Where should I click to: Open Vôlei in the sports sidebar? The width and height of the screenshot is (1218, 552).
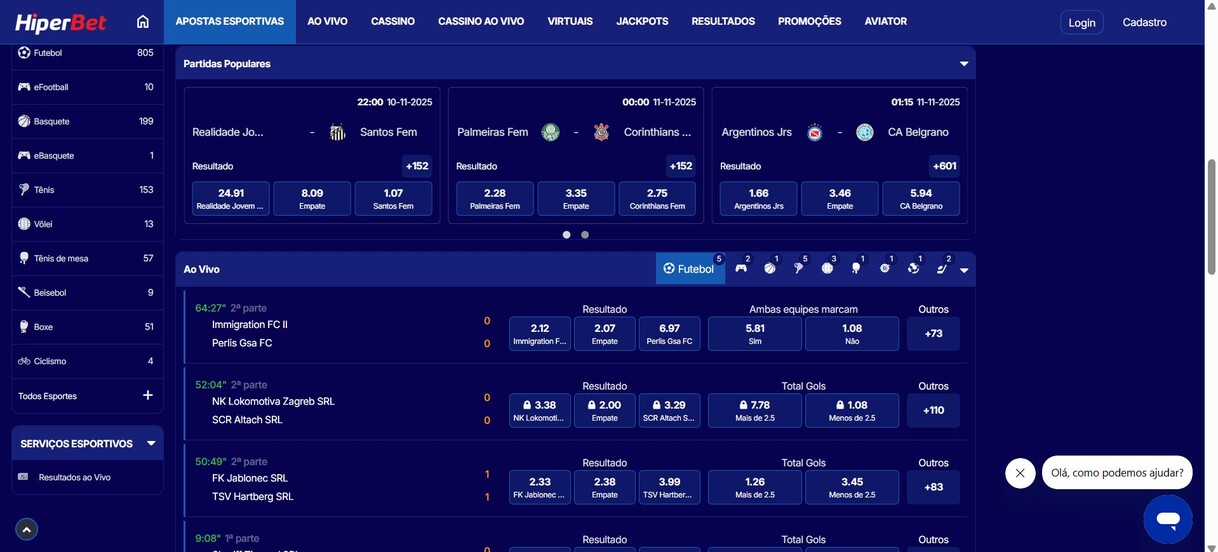pos(86,224)
